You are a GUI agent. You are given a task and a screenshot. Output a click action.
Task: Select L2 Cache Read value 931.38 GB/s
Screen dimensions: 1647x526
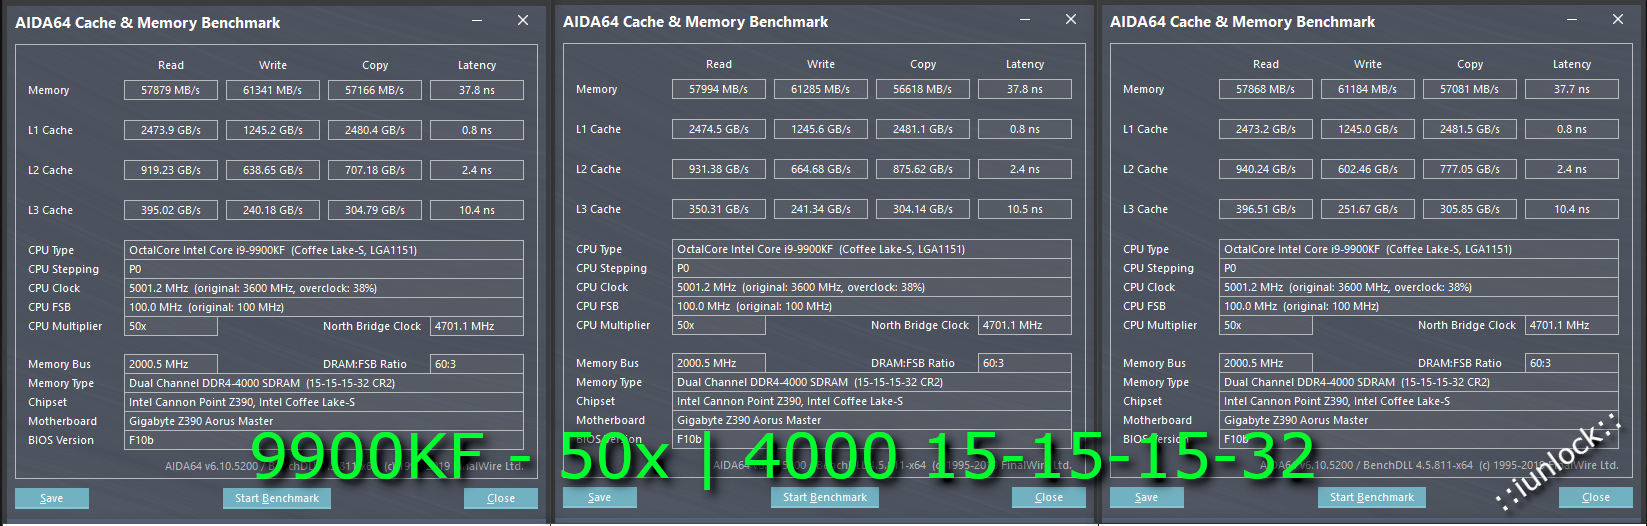[x=719, y=169]
